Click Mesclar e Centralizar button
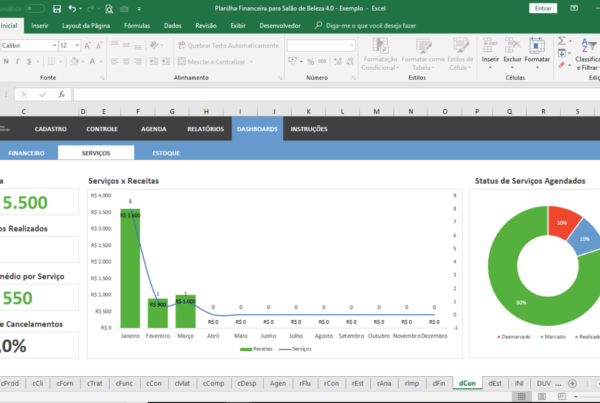This screenshot has height=403, width=600. tap(212, 61)
